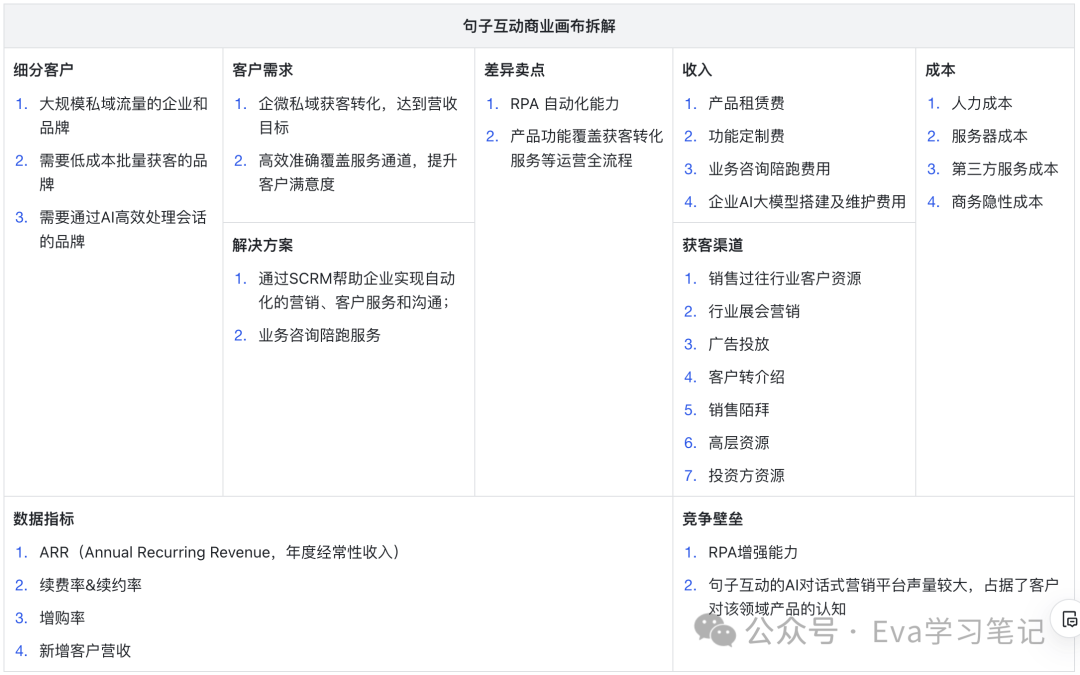The height and width of the screenshot is (675, 1080).
Task: Click the 获客渠道 section heading
Action: coord(712,245)
